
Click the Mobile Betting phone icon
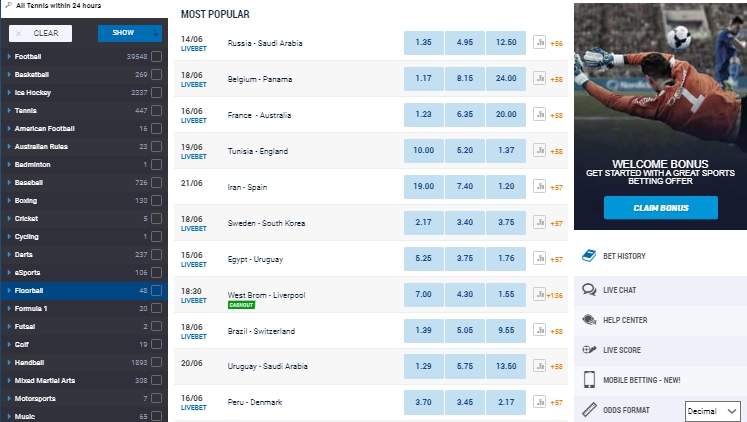pyautogui.click(x=589, y=380)
